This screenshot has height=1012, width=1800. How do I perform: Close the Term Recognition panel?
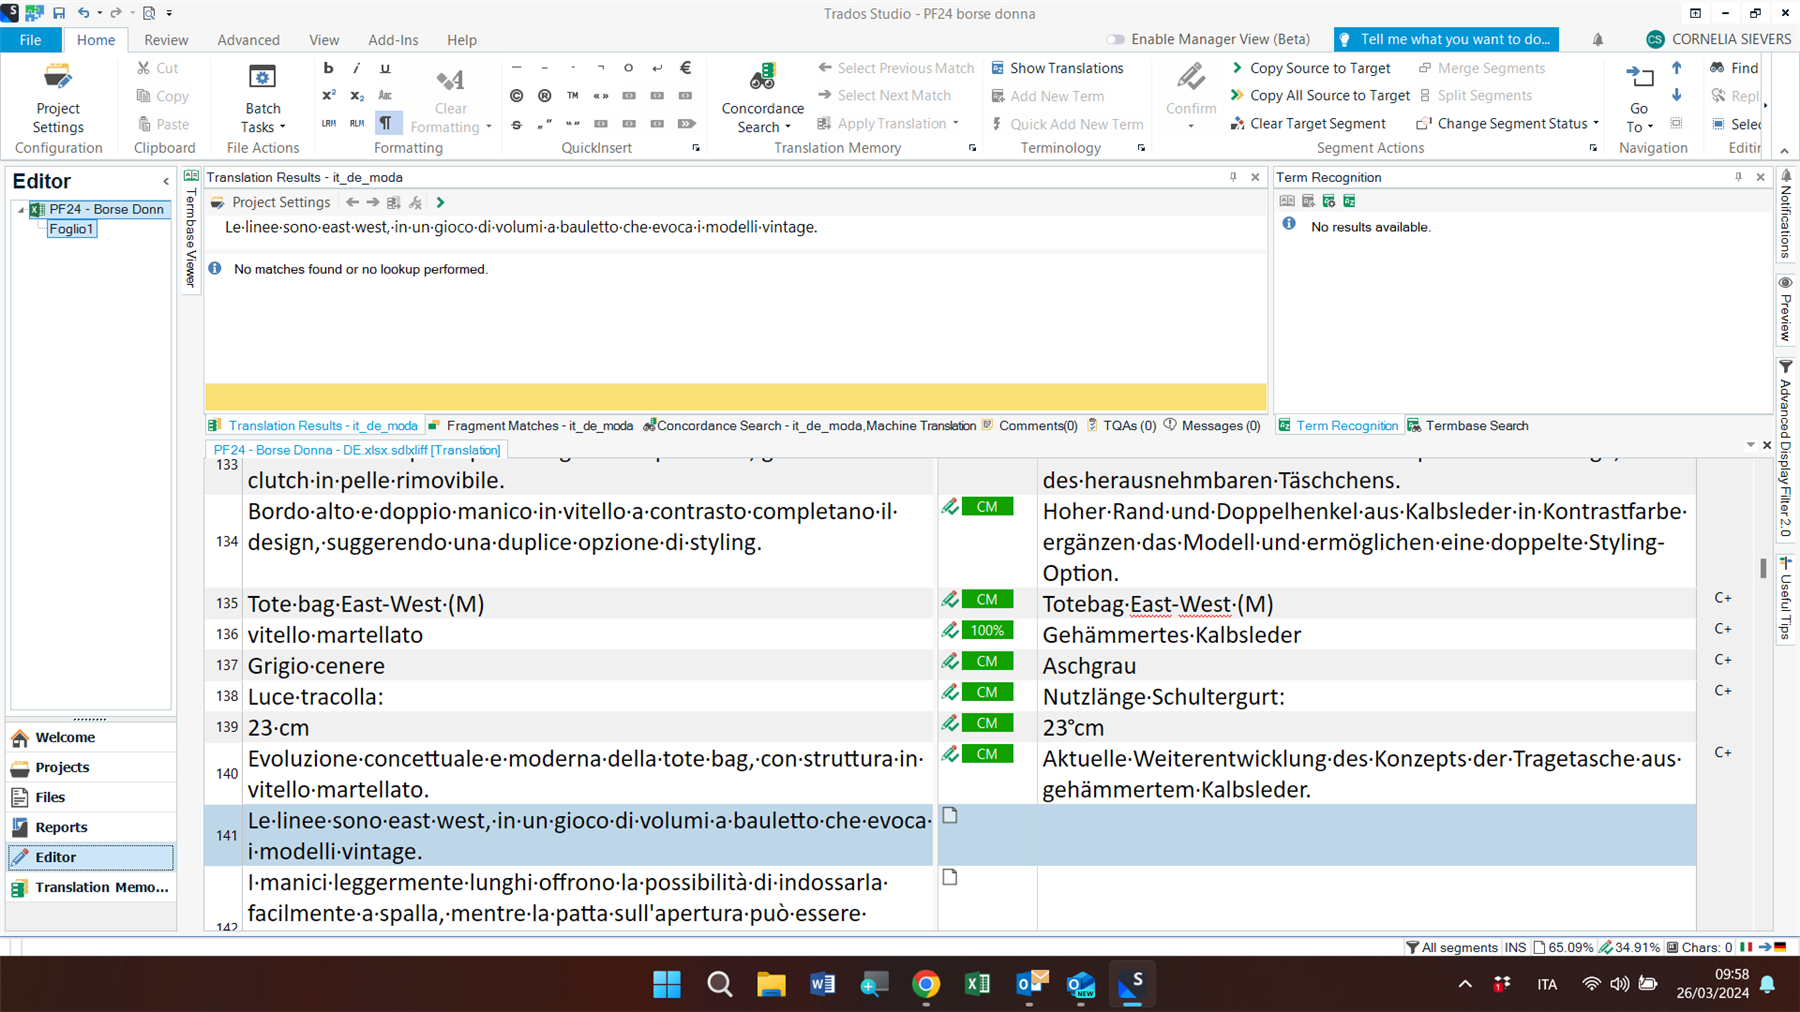(1761, 177)
